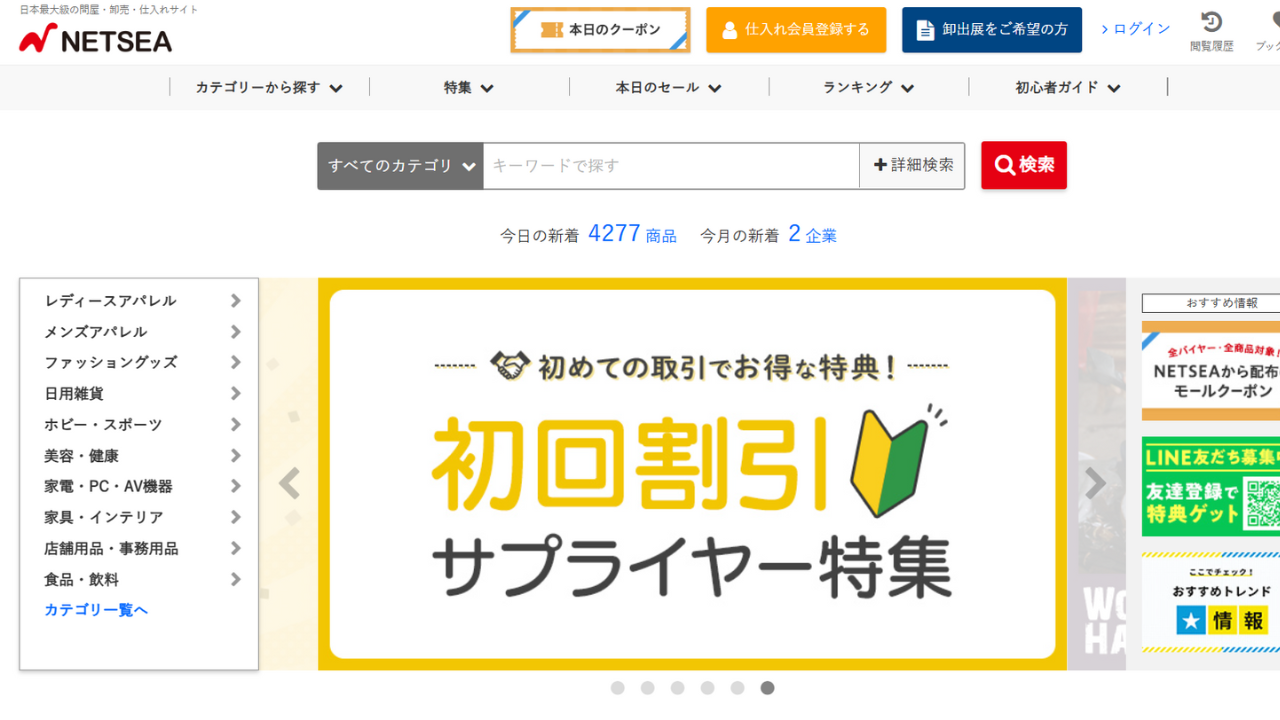Expand 初心者ガイド menu
Viewport: 1280px width, 720px height.
coord(1068,87)
